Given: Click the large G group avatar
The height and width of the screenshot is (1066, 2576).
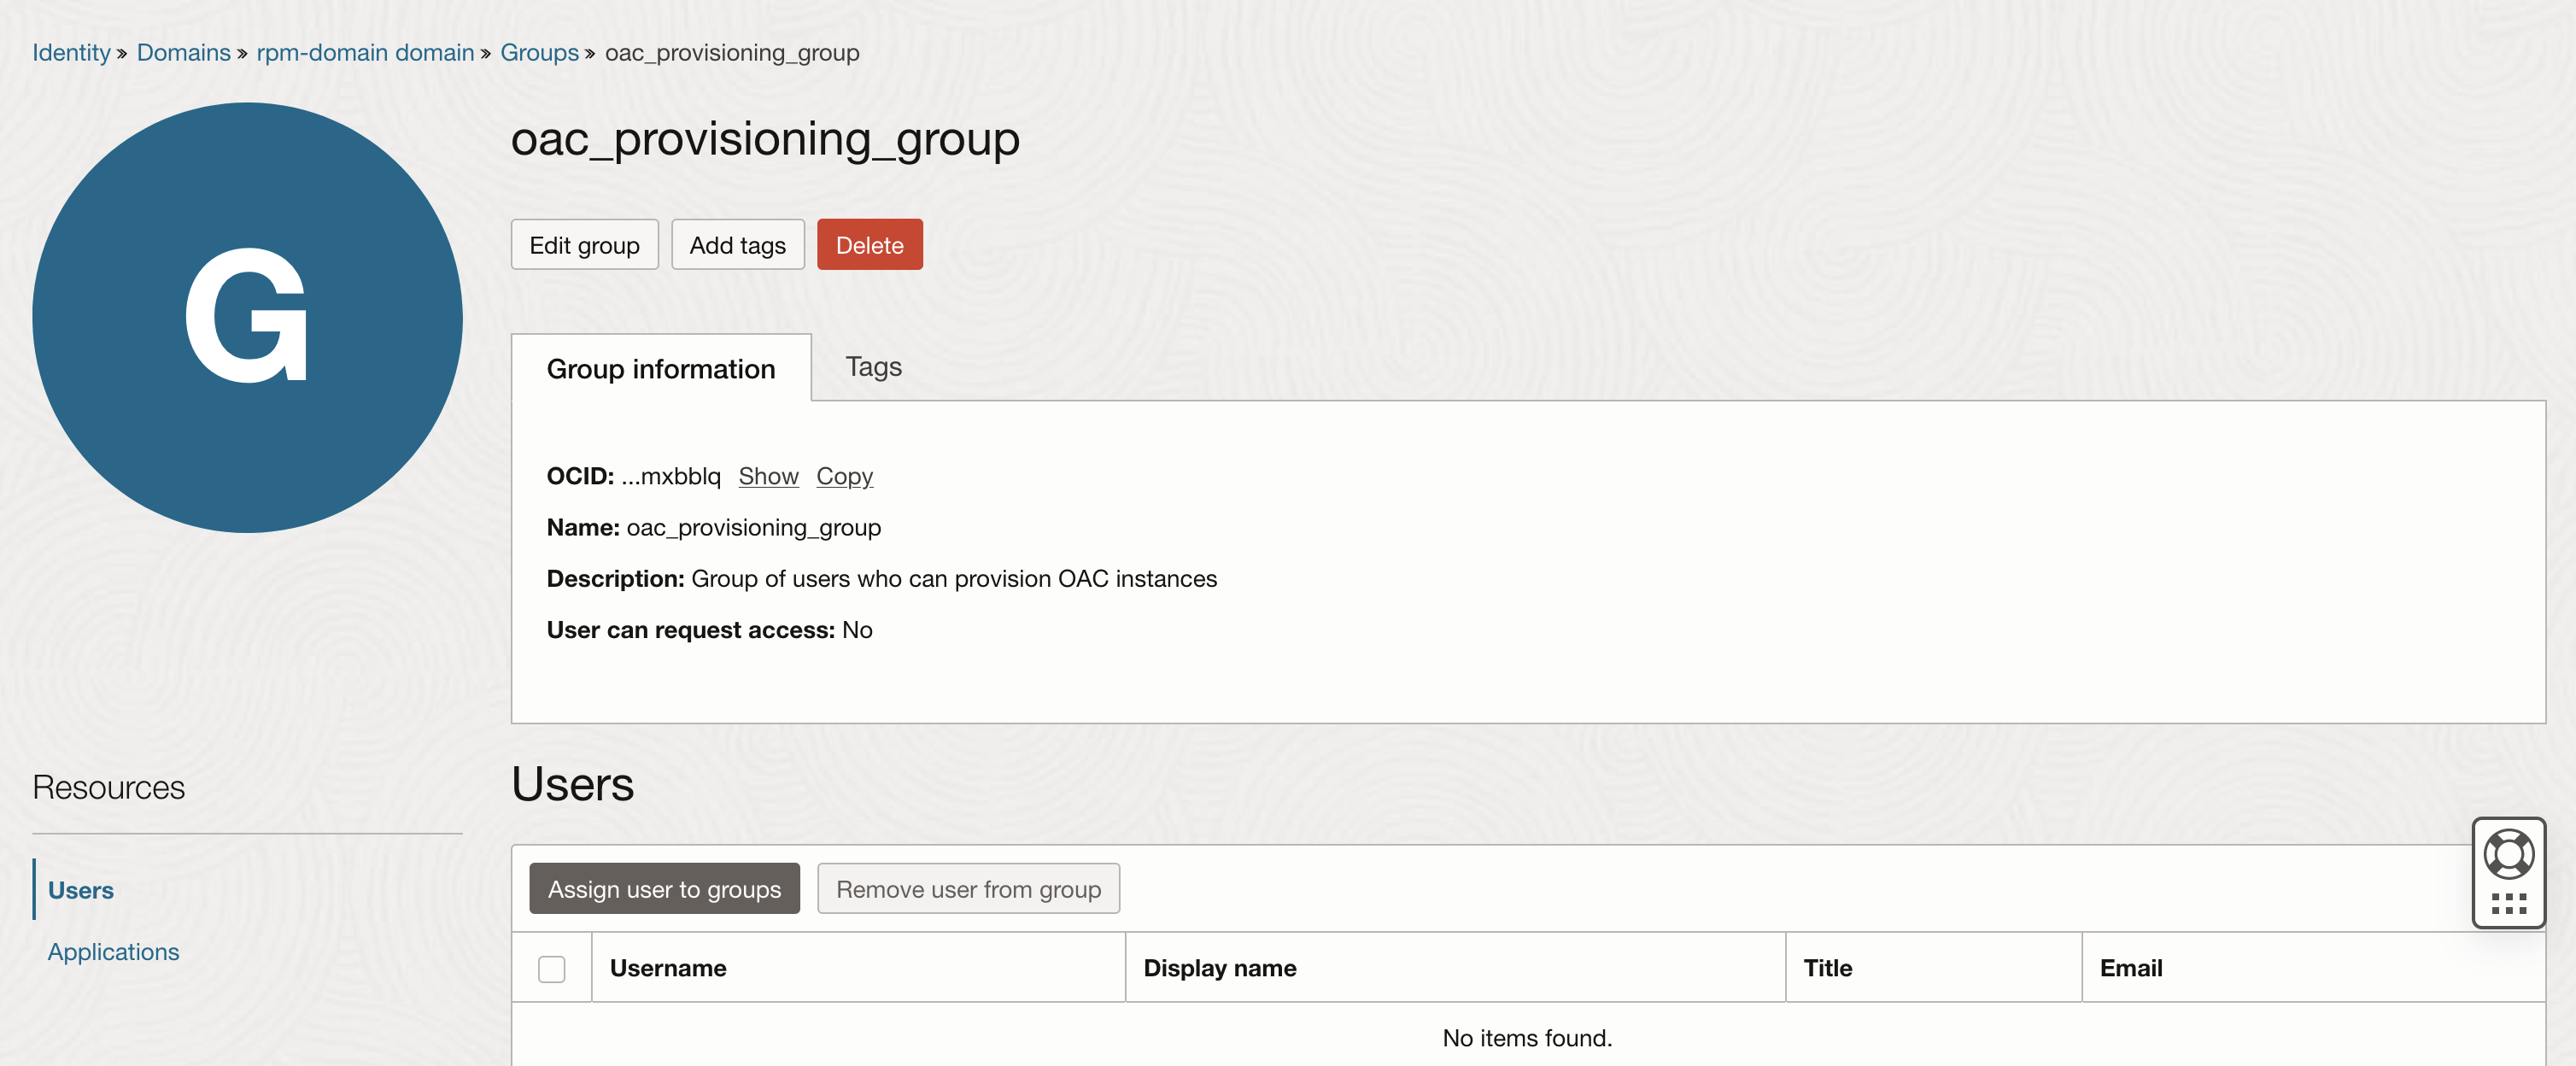Looking at the screenshot, I should tap(247, 318).
